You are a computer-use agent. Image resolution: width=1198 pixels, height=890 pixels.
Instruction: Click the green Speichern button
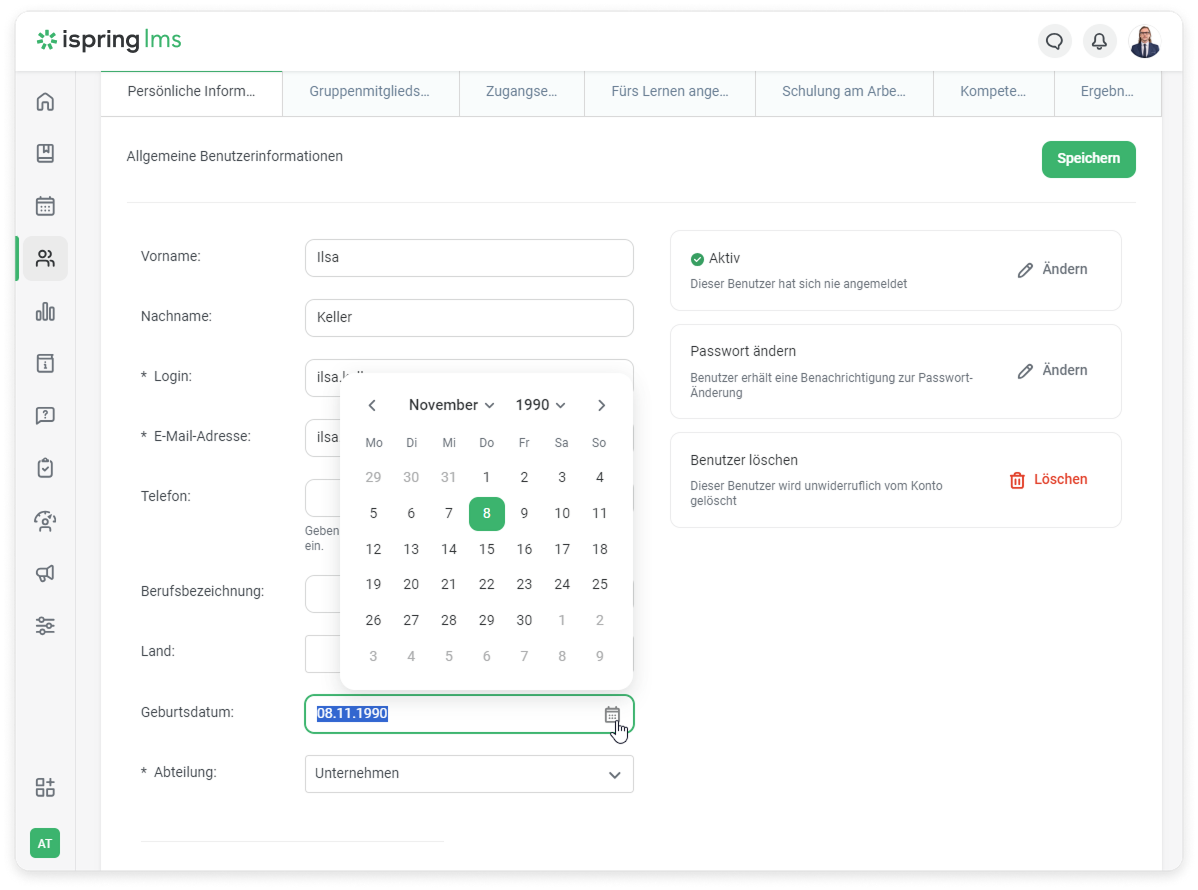(1088, 159)
